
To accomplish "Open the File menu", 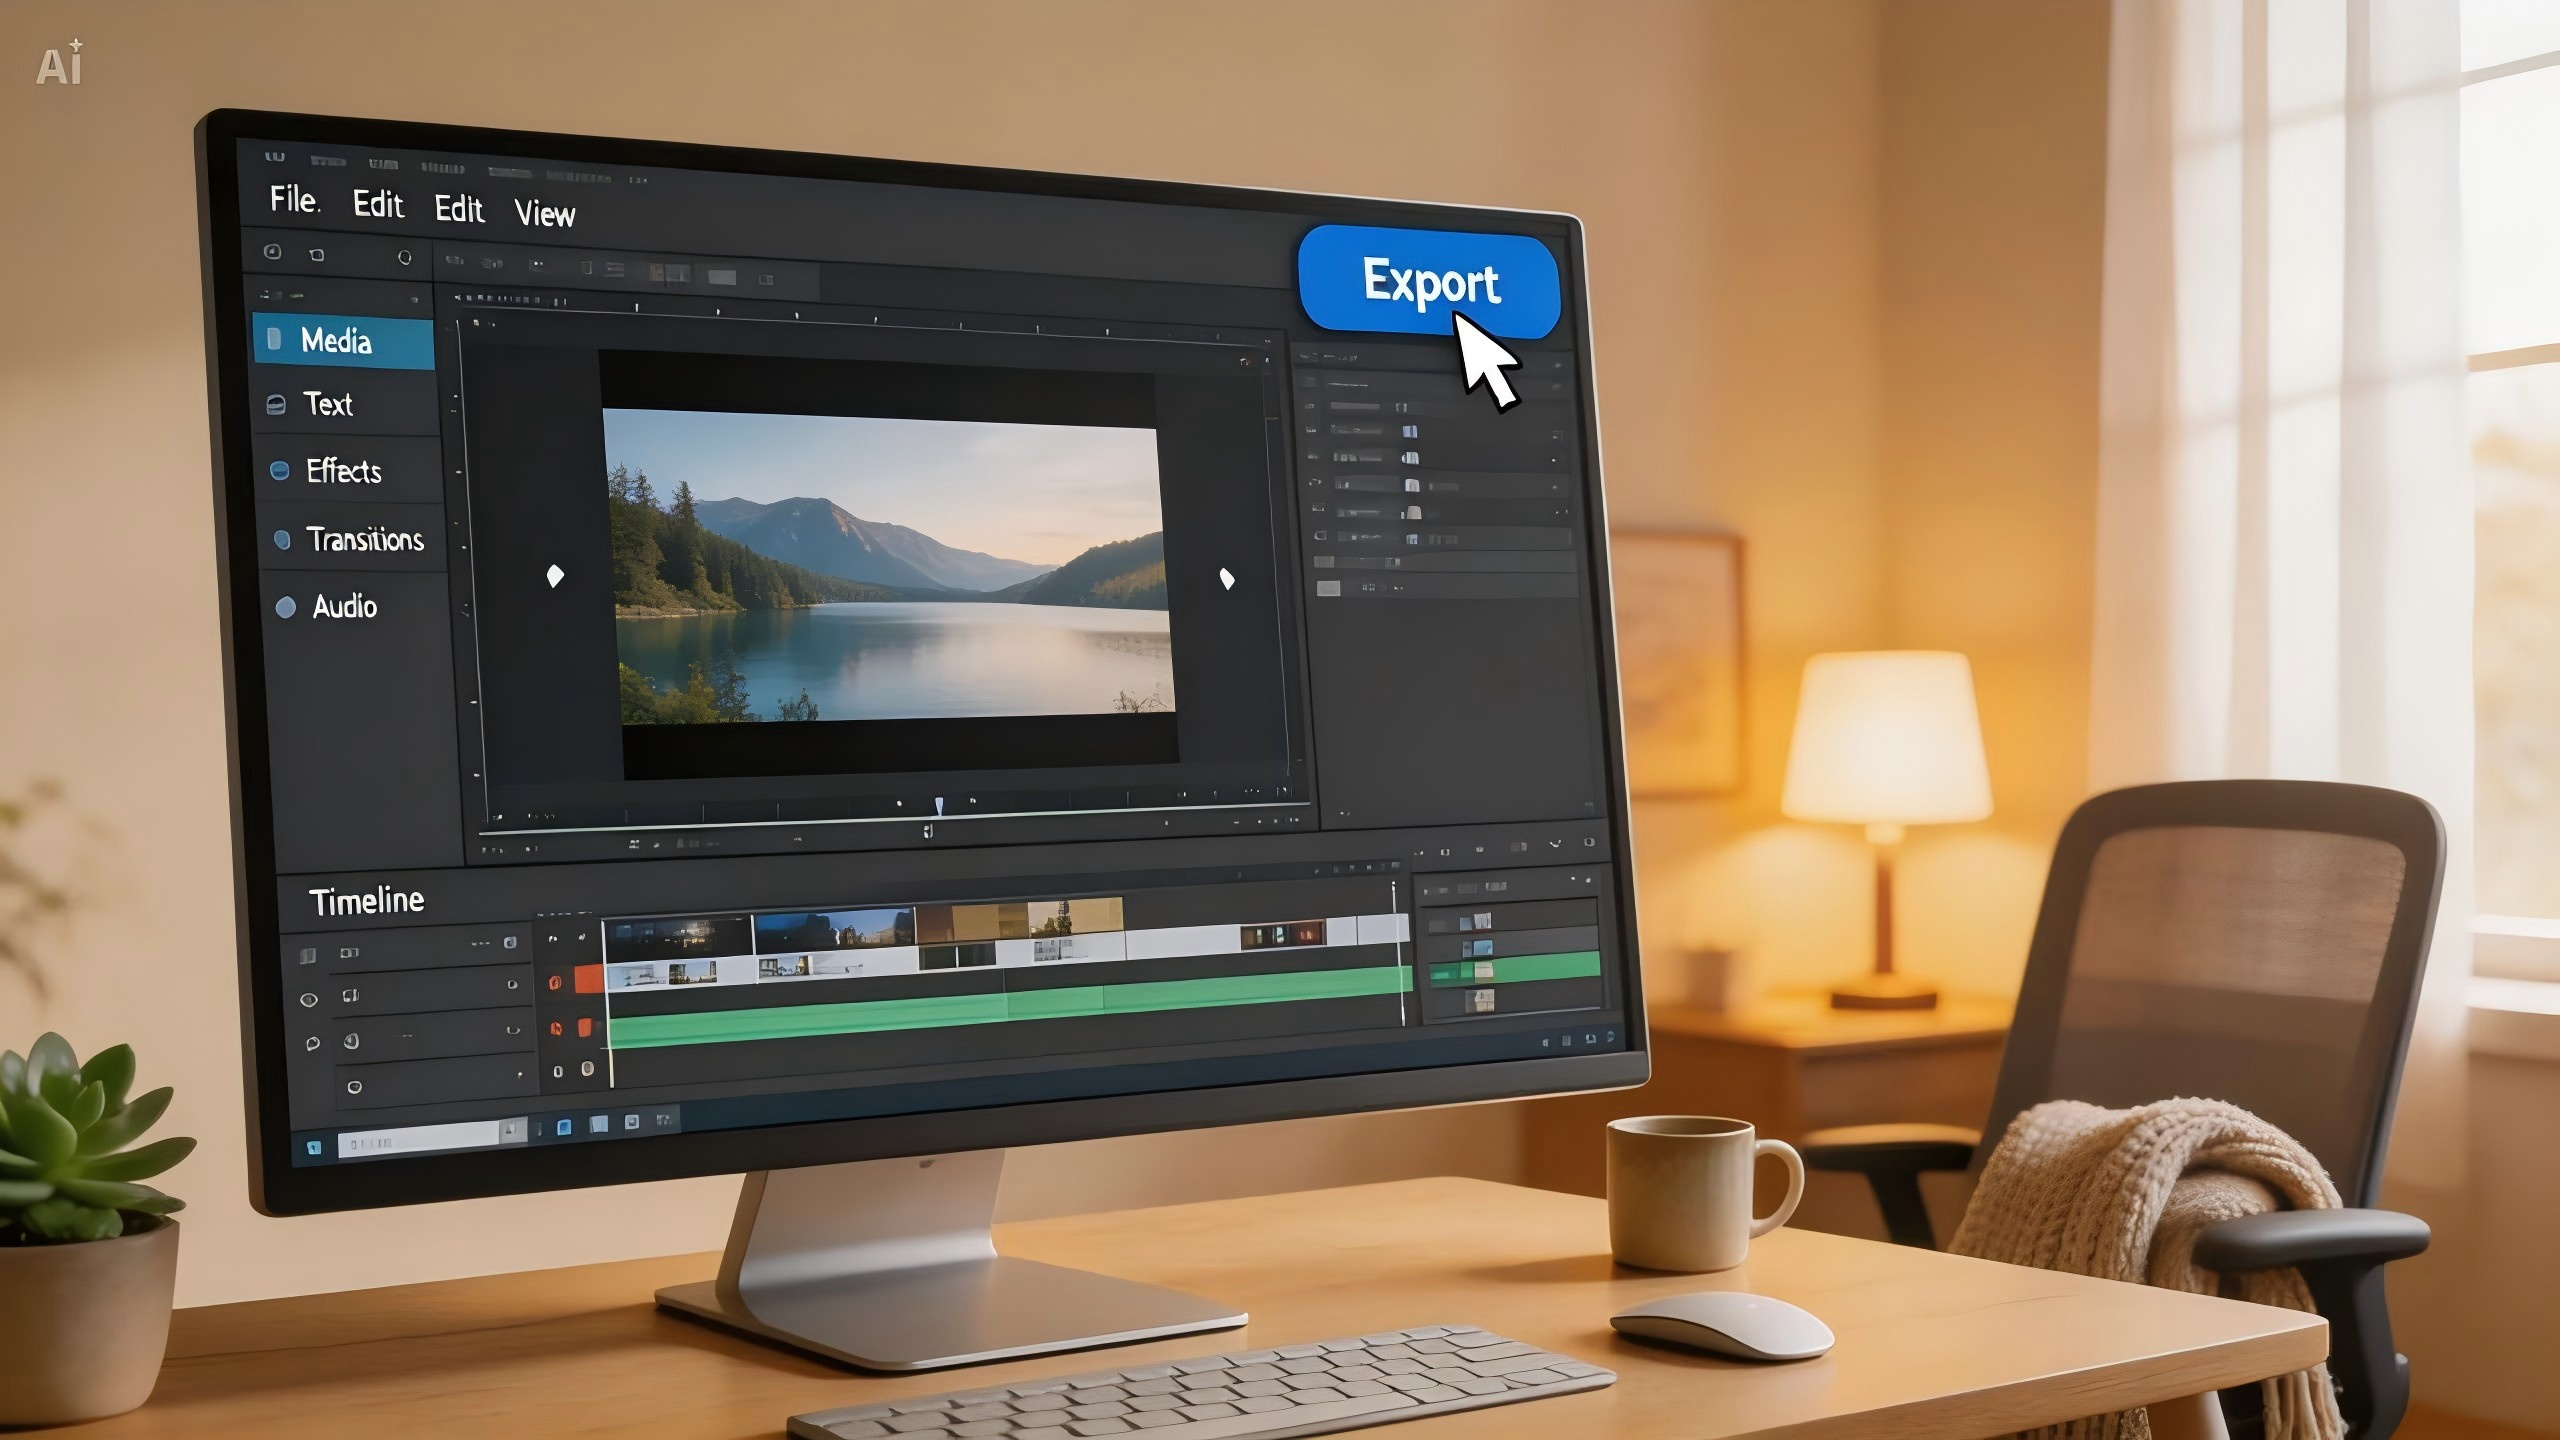I will (292, 200).
